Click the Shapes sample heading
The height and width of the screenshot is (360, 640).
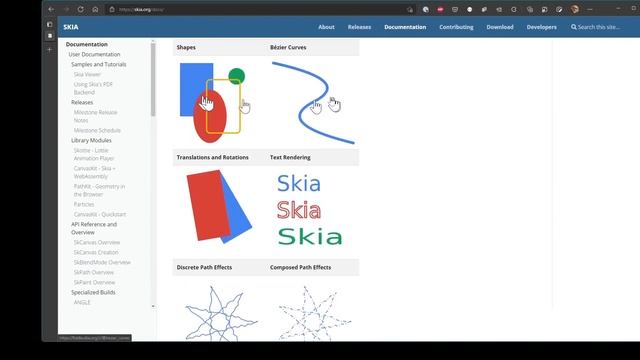(186, 47)
